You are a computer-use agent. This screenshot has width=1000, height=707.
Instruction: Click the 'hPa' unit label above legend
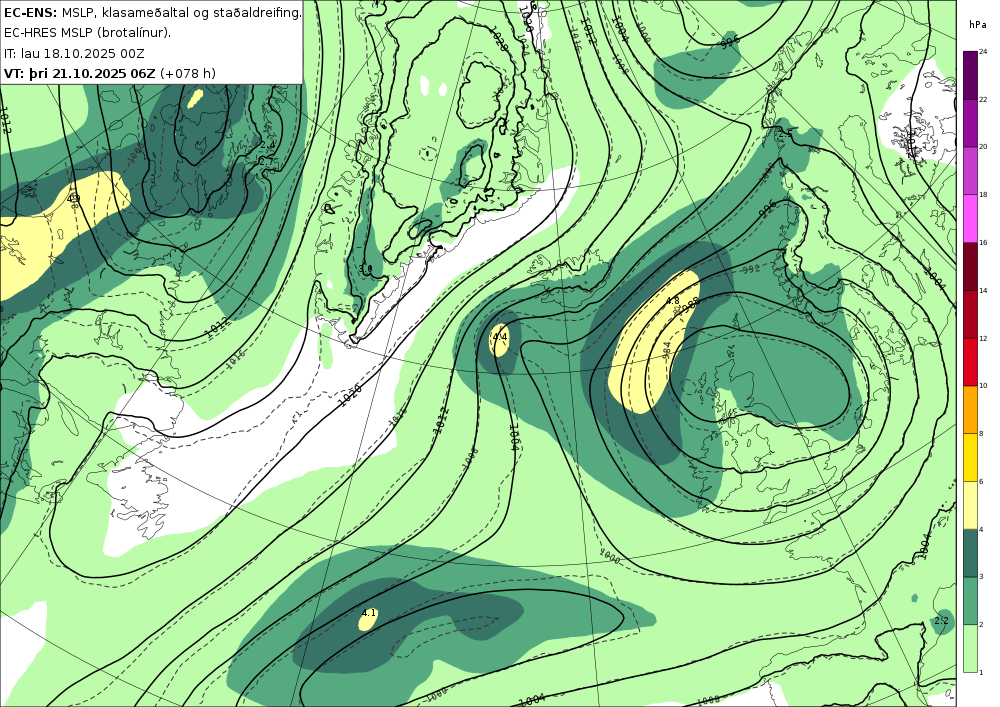[x=976, y=25]
